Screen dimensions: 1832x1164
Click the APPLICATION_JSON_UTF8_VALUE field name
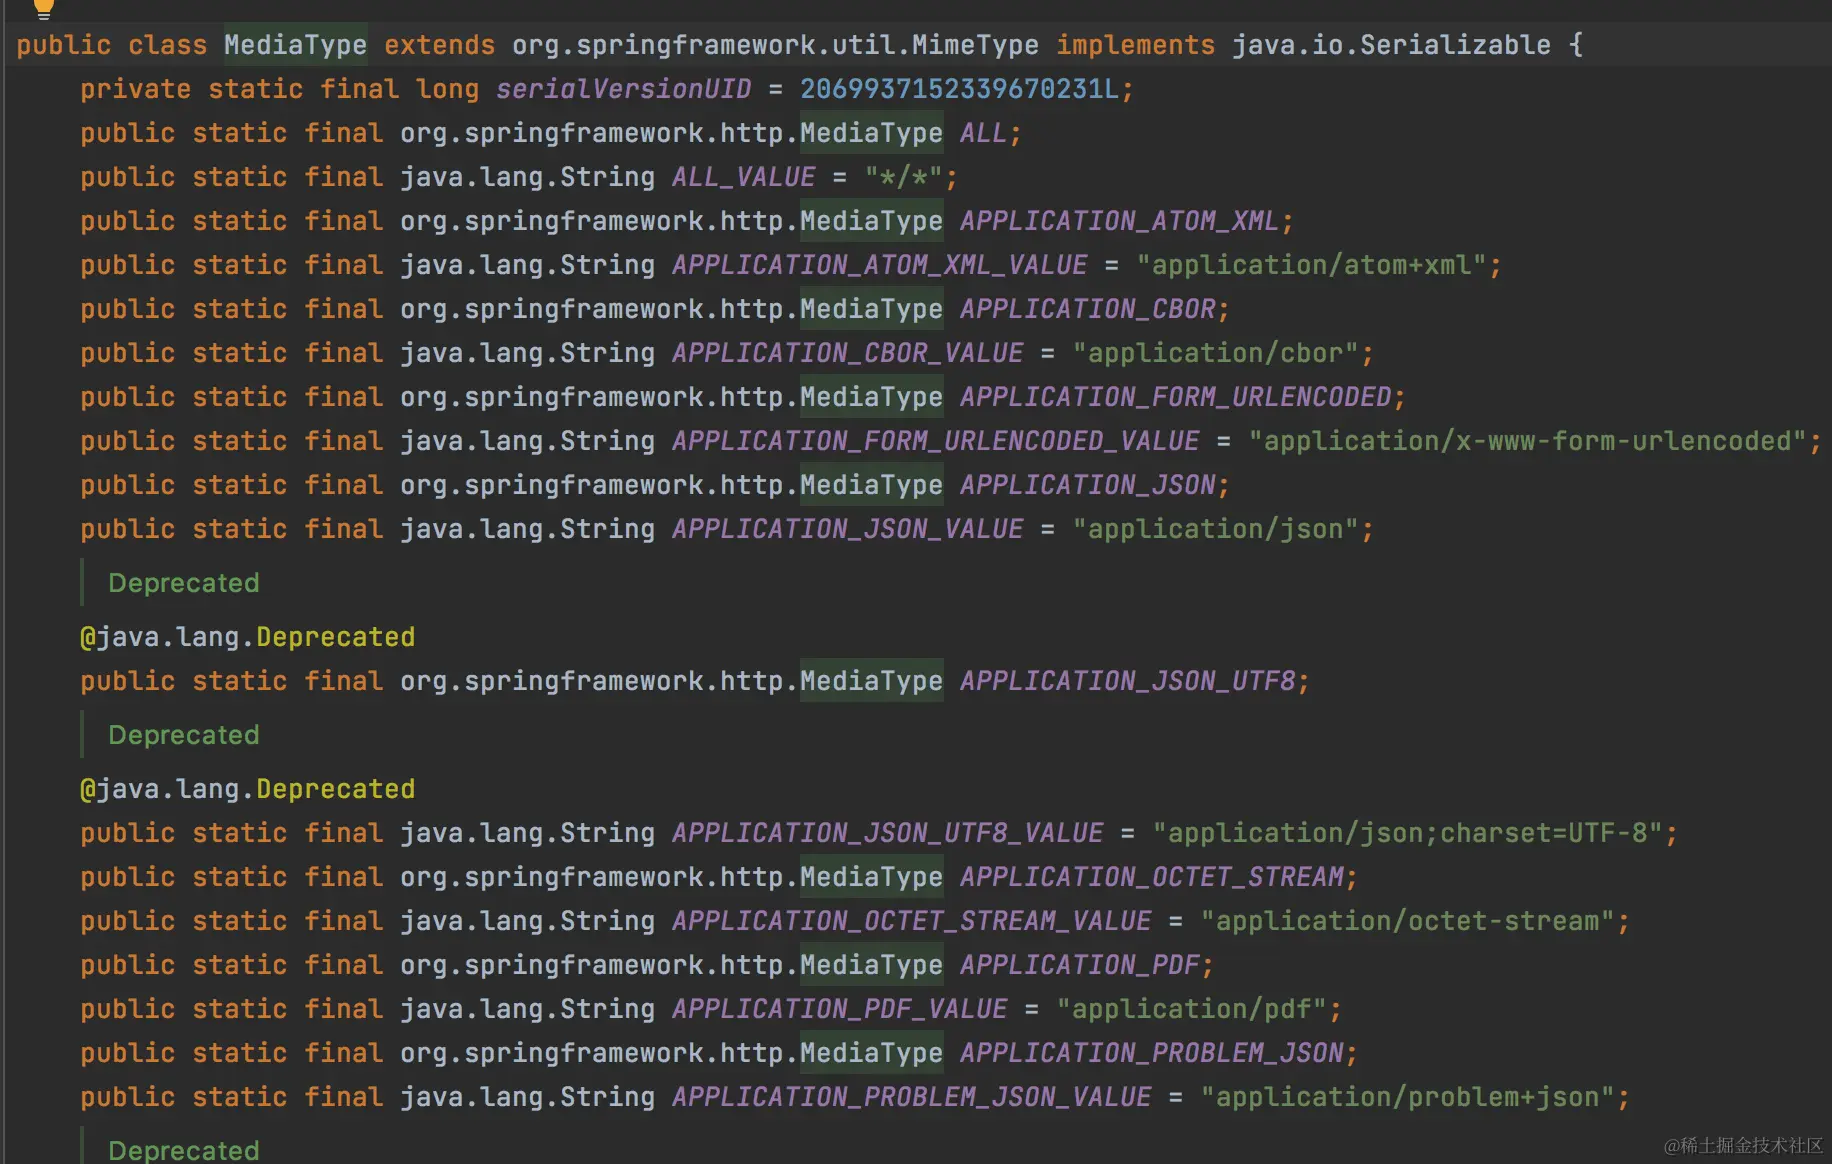(x=888, y=833)
